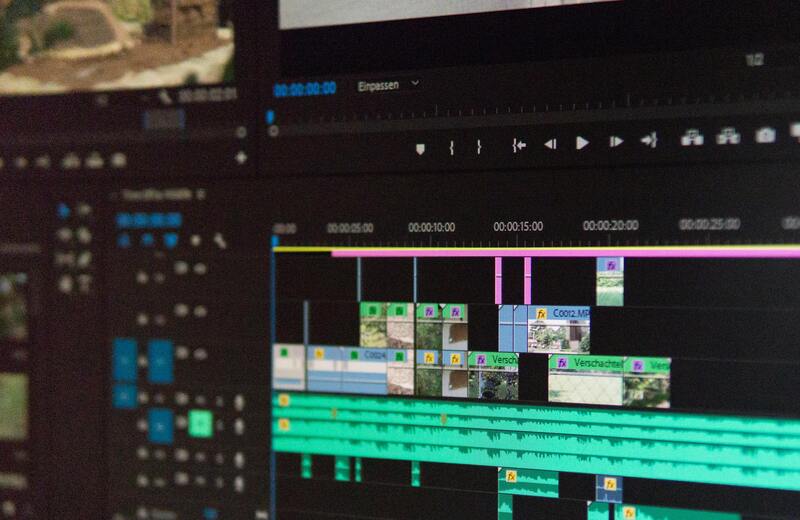Click the Export Frame camera icon

(765, 135)
